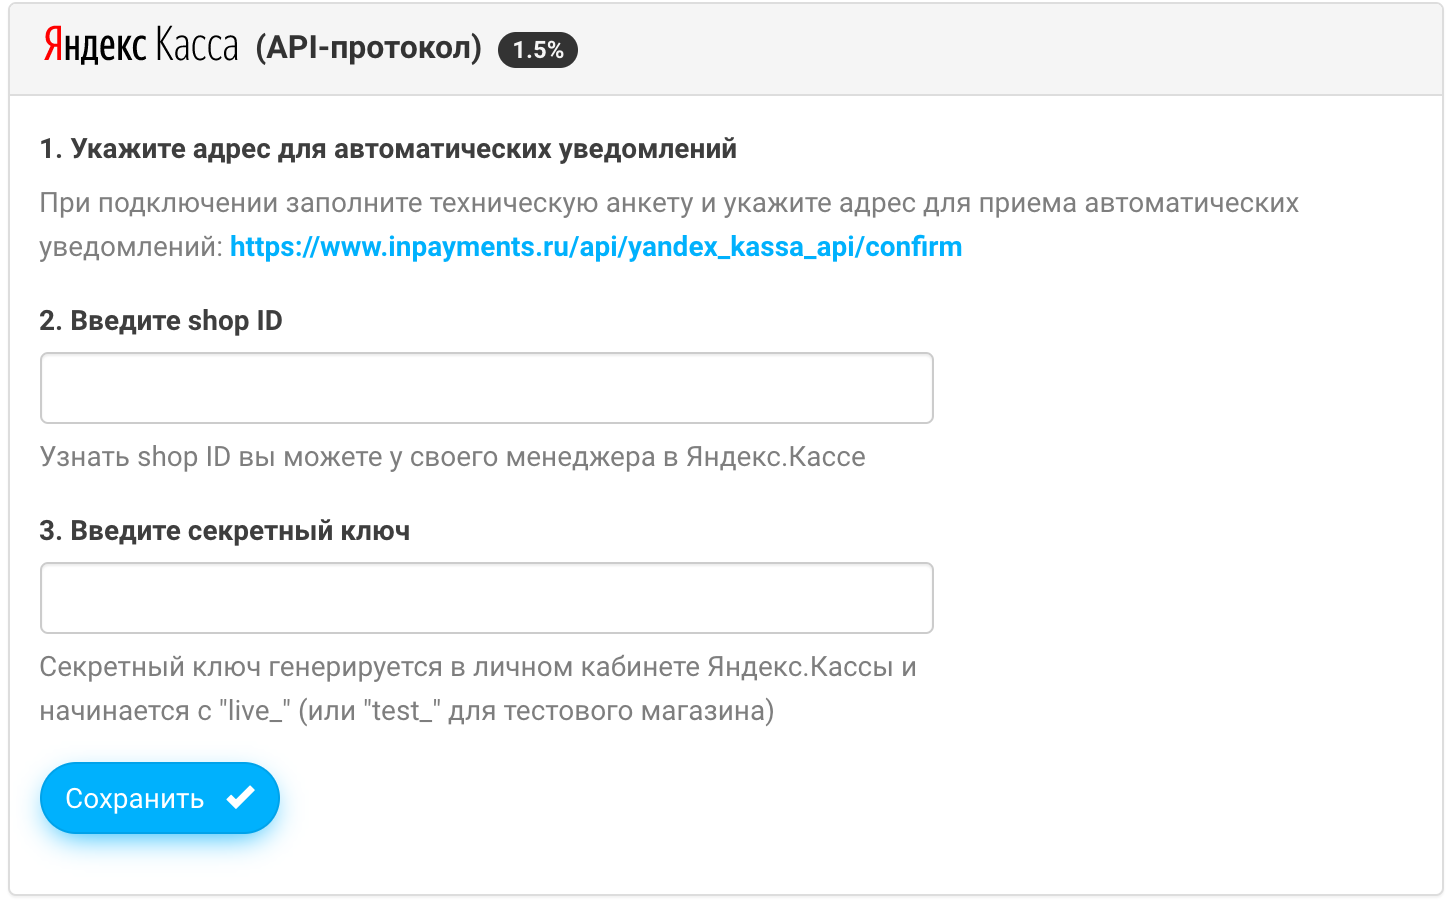Open the inpayments.ru confirm notification URL link
Screen dimensions: 1448x904
[596, 247]
